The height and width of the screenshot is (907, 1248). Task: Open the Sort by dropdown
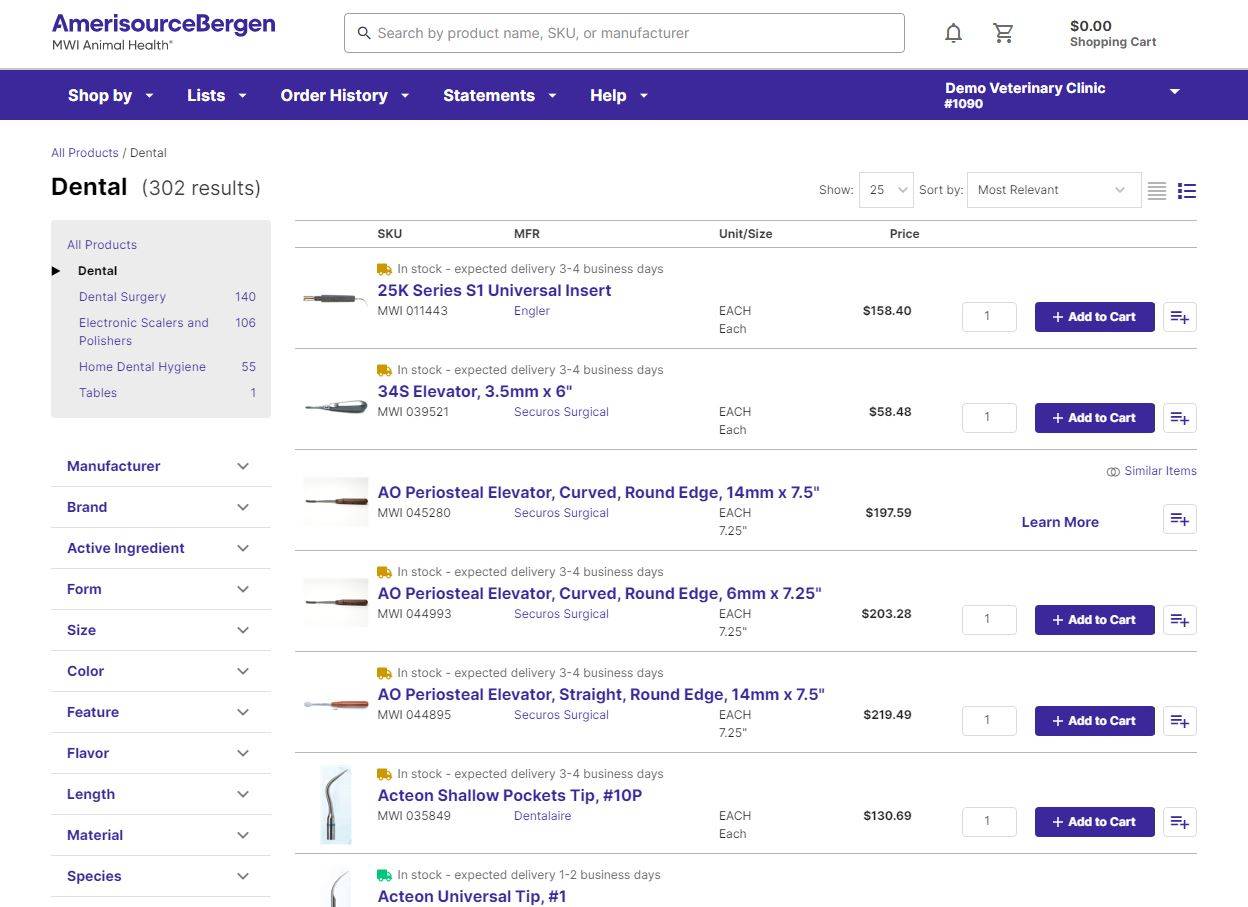[x=1053, y=190]
